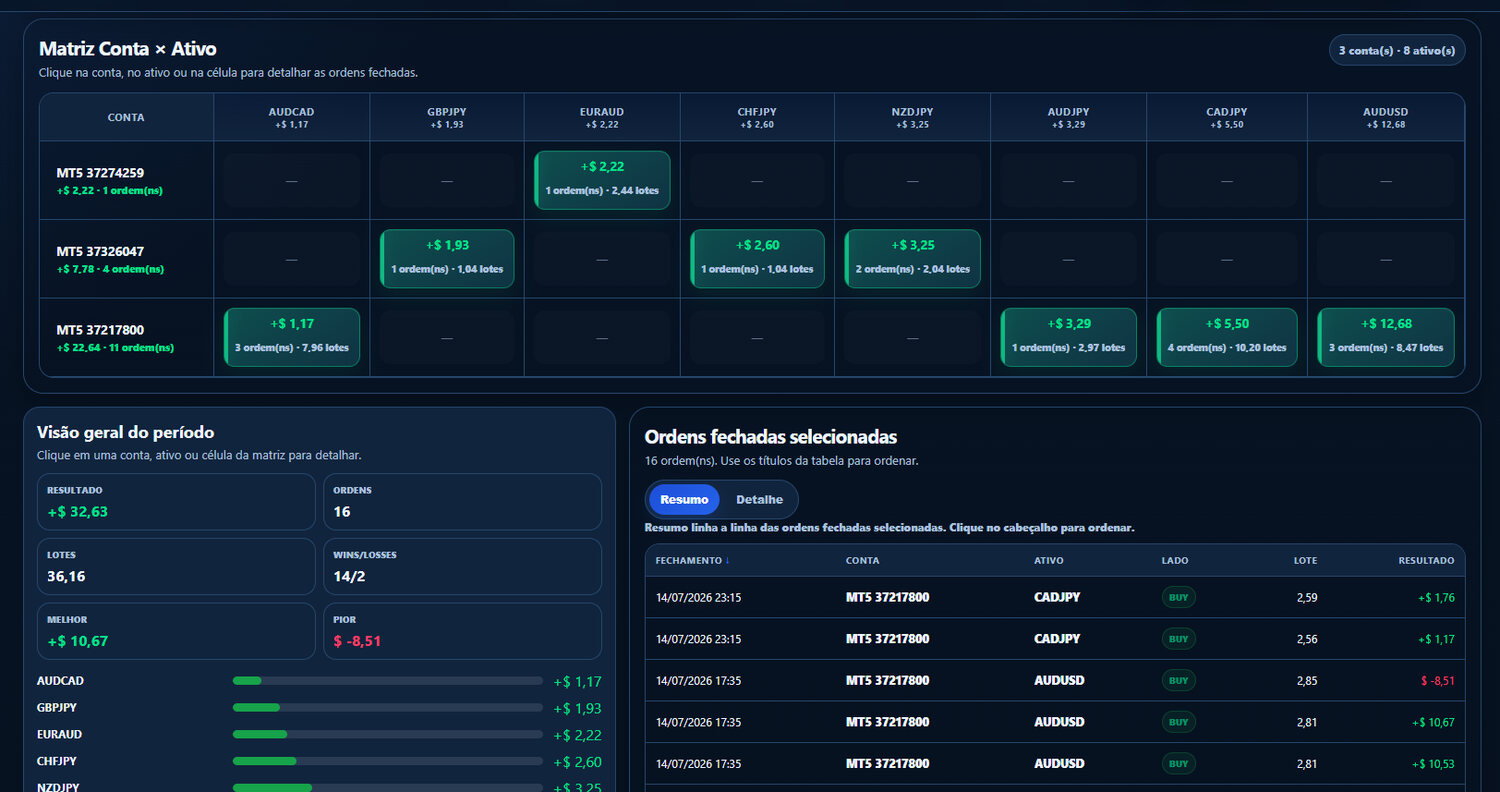Select the NZDJPY column header in matrix

(912, 117)
